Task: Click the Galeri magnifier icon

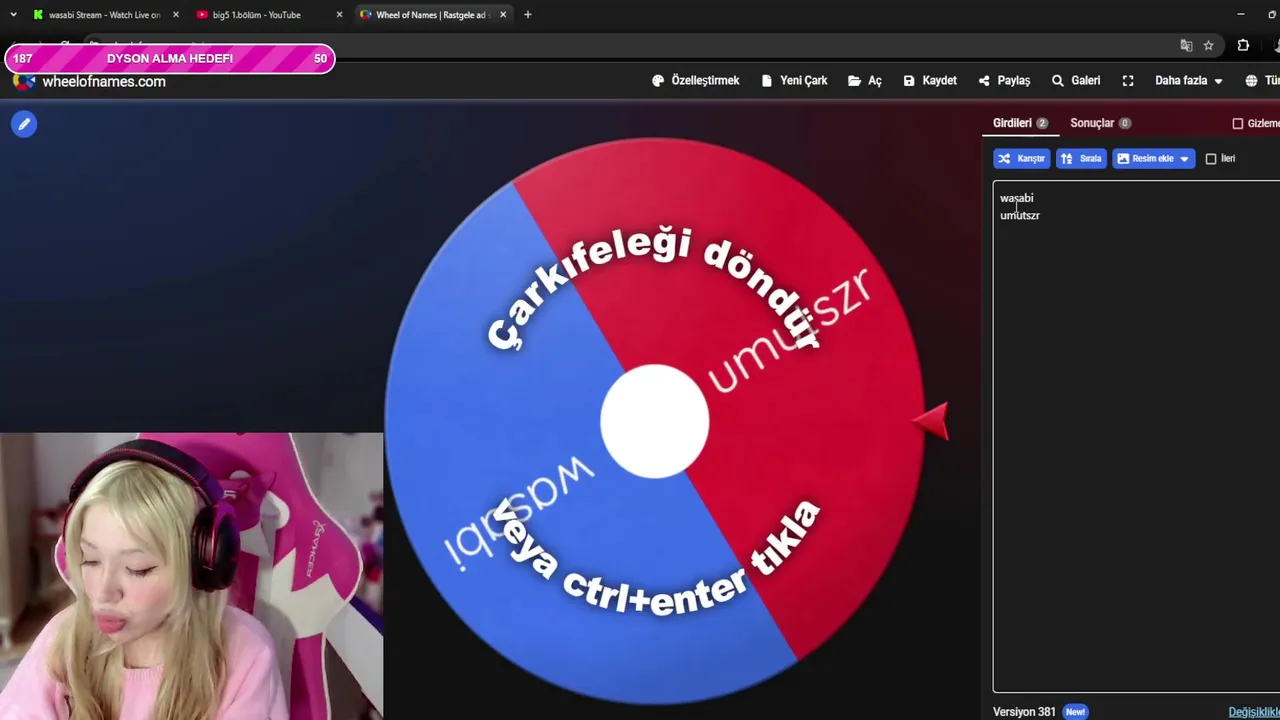Action: pyautogui.click(x=1057, y=81)
